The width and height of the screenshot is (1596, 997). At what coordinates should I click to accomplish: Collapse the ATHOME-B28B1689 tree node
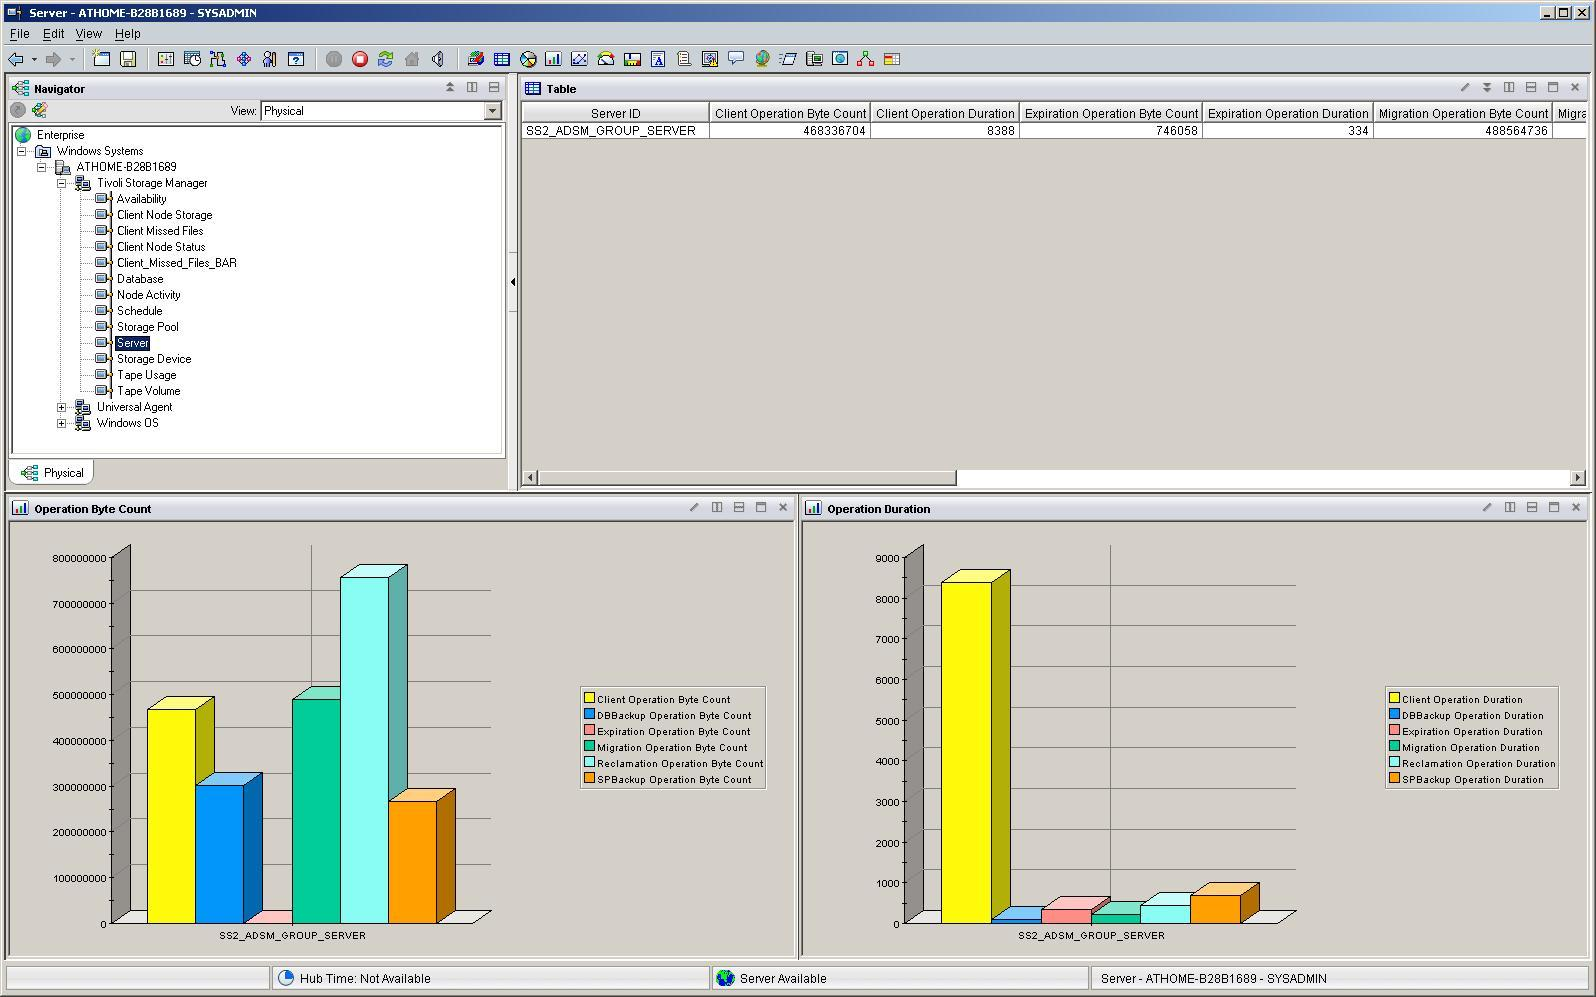pos(42,167)
